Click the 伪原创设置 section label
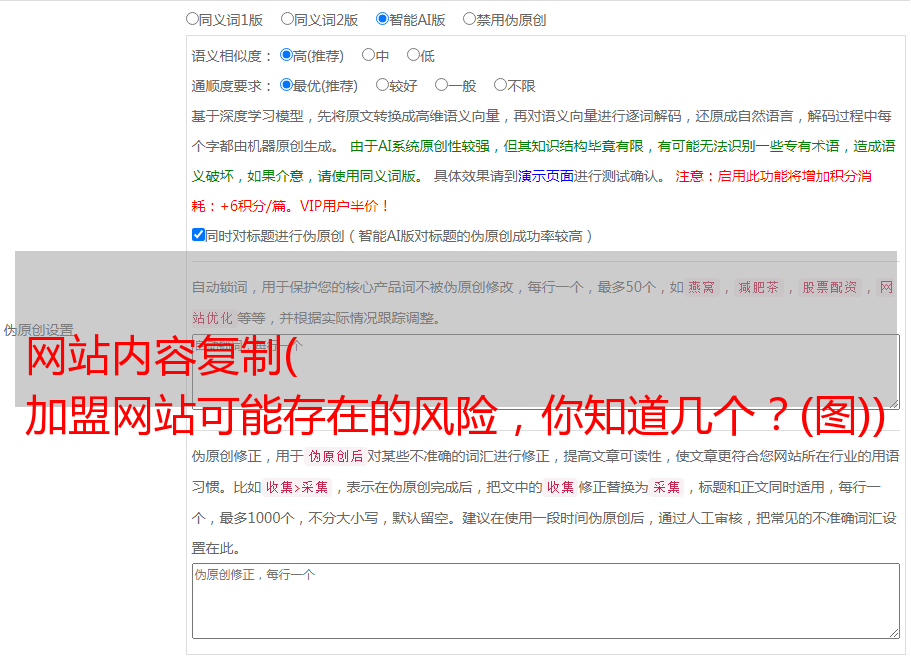This screenshot has width=911, height=658. point(39,330)
